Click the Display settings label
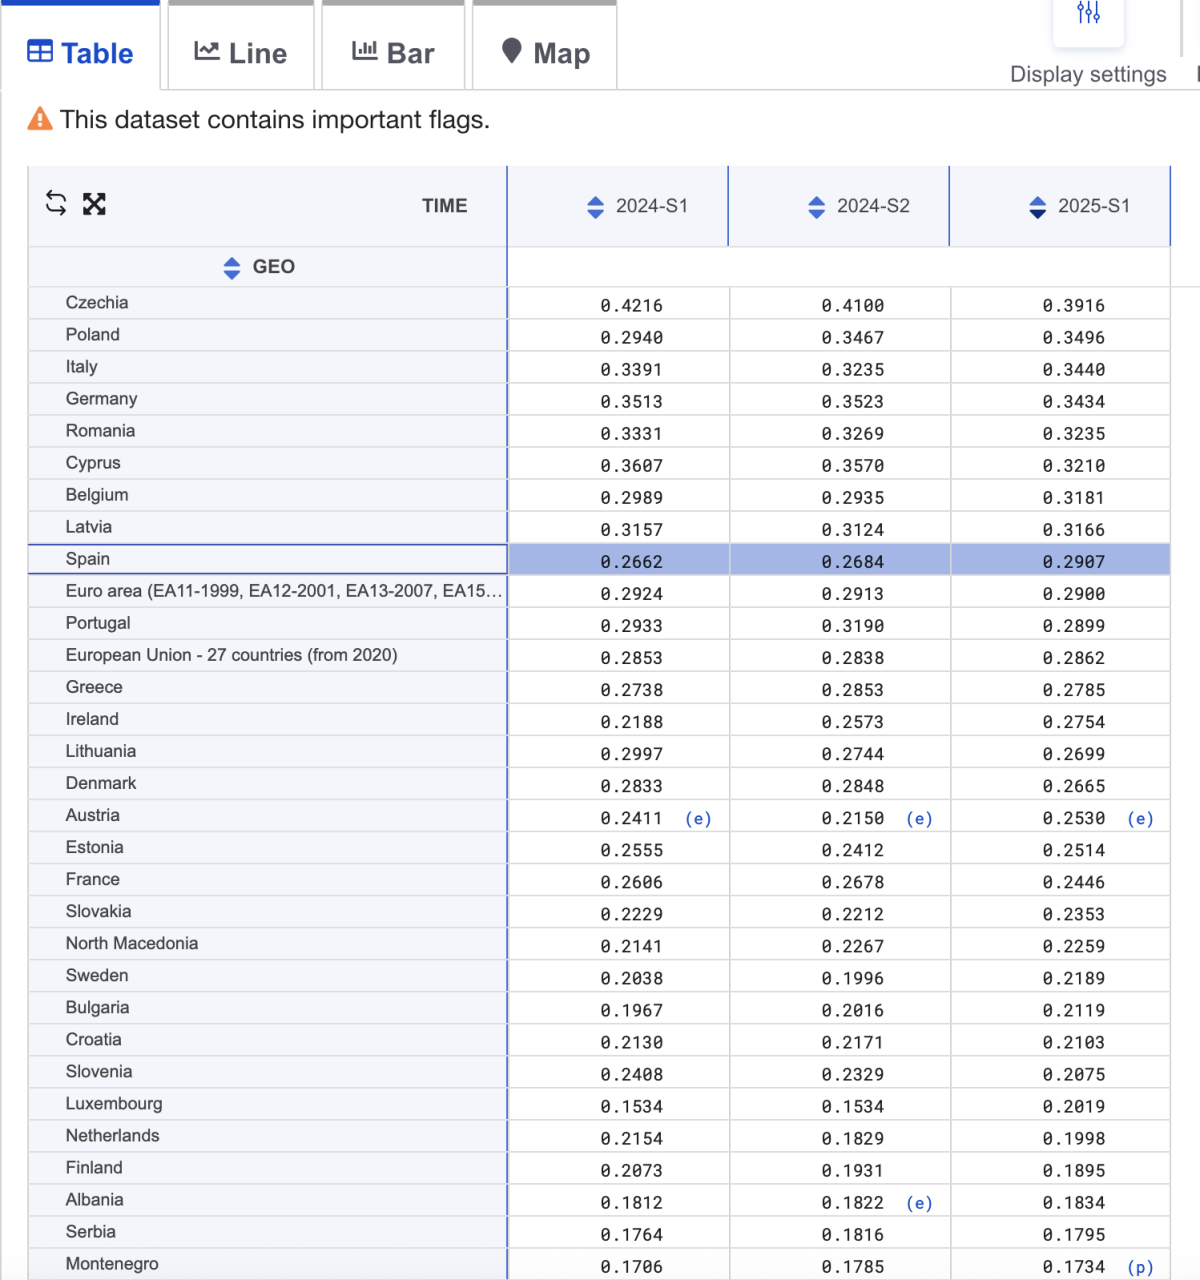Viewport: 1200px width, 1280px height. point(1088,75)
